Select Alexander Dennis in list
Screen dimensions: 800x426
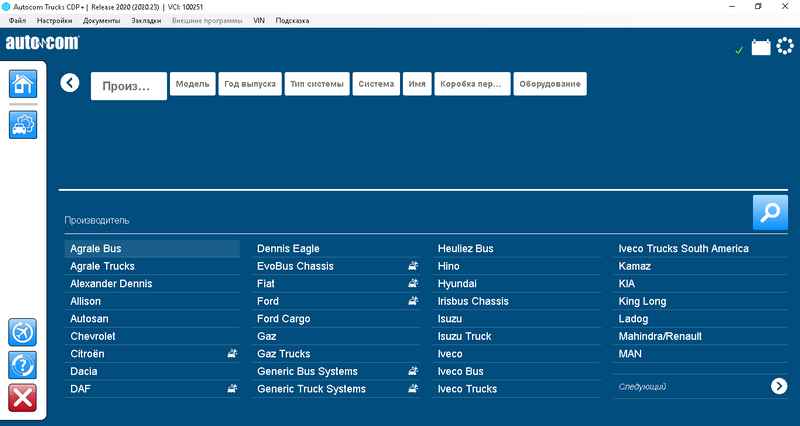click(x=152, y=284)
